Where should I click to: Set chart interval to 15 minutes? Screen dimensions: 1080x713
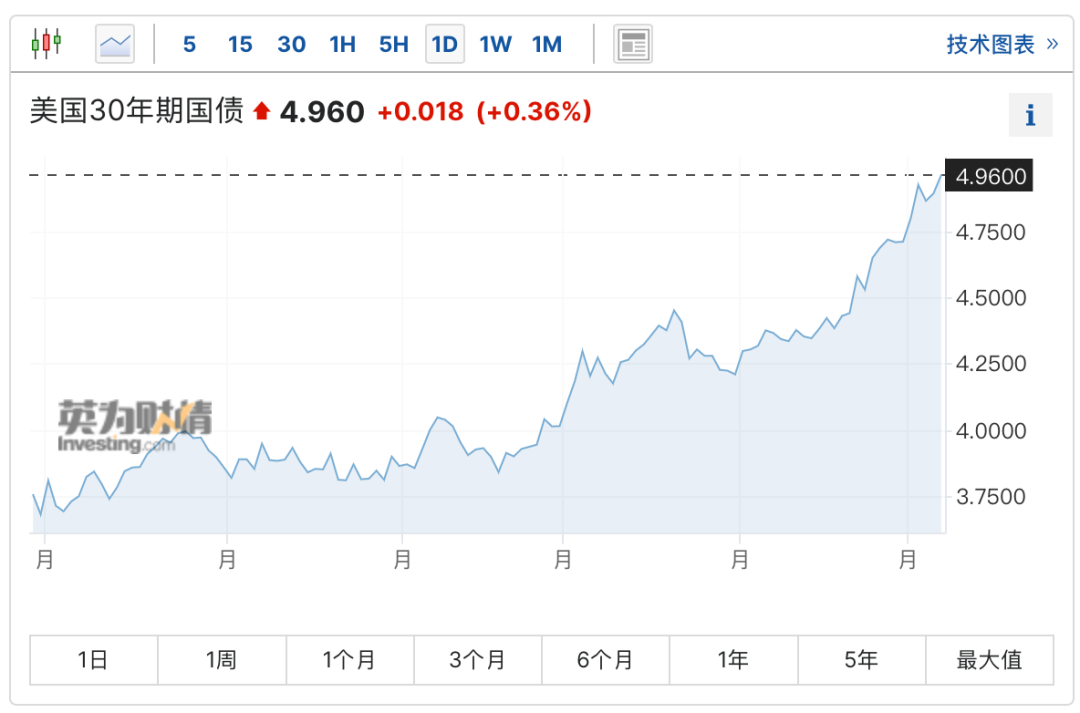[x=240, y=44]
